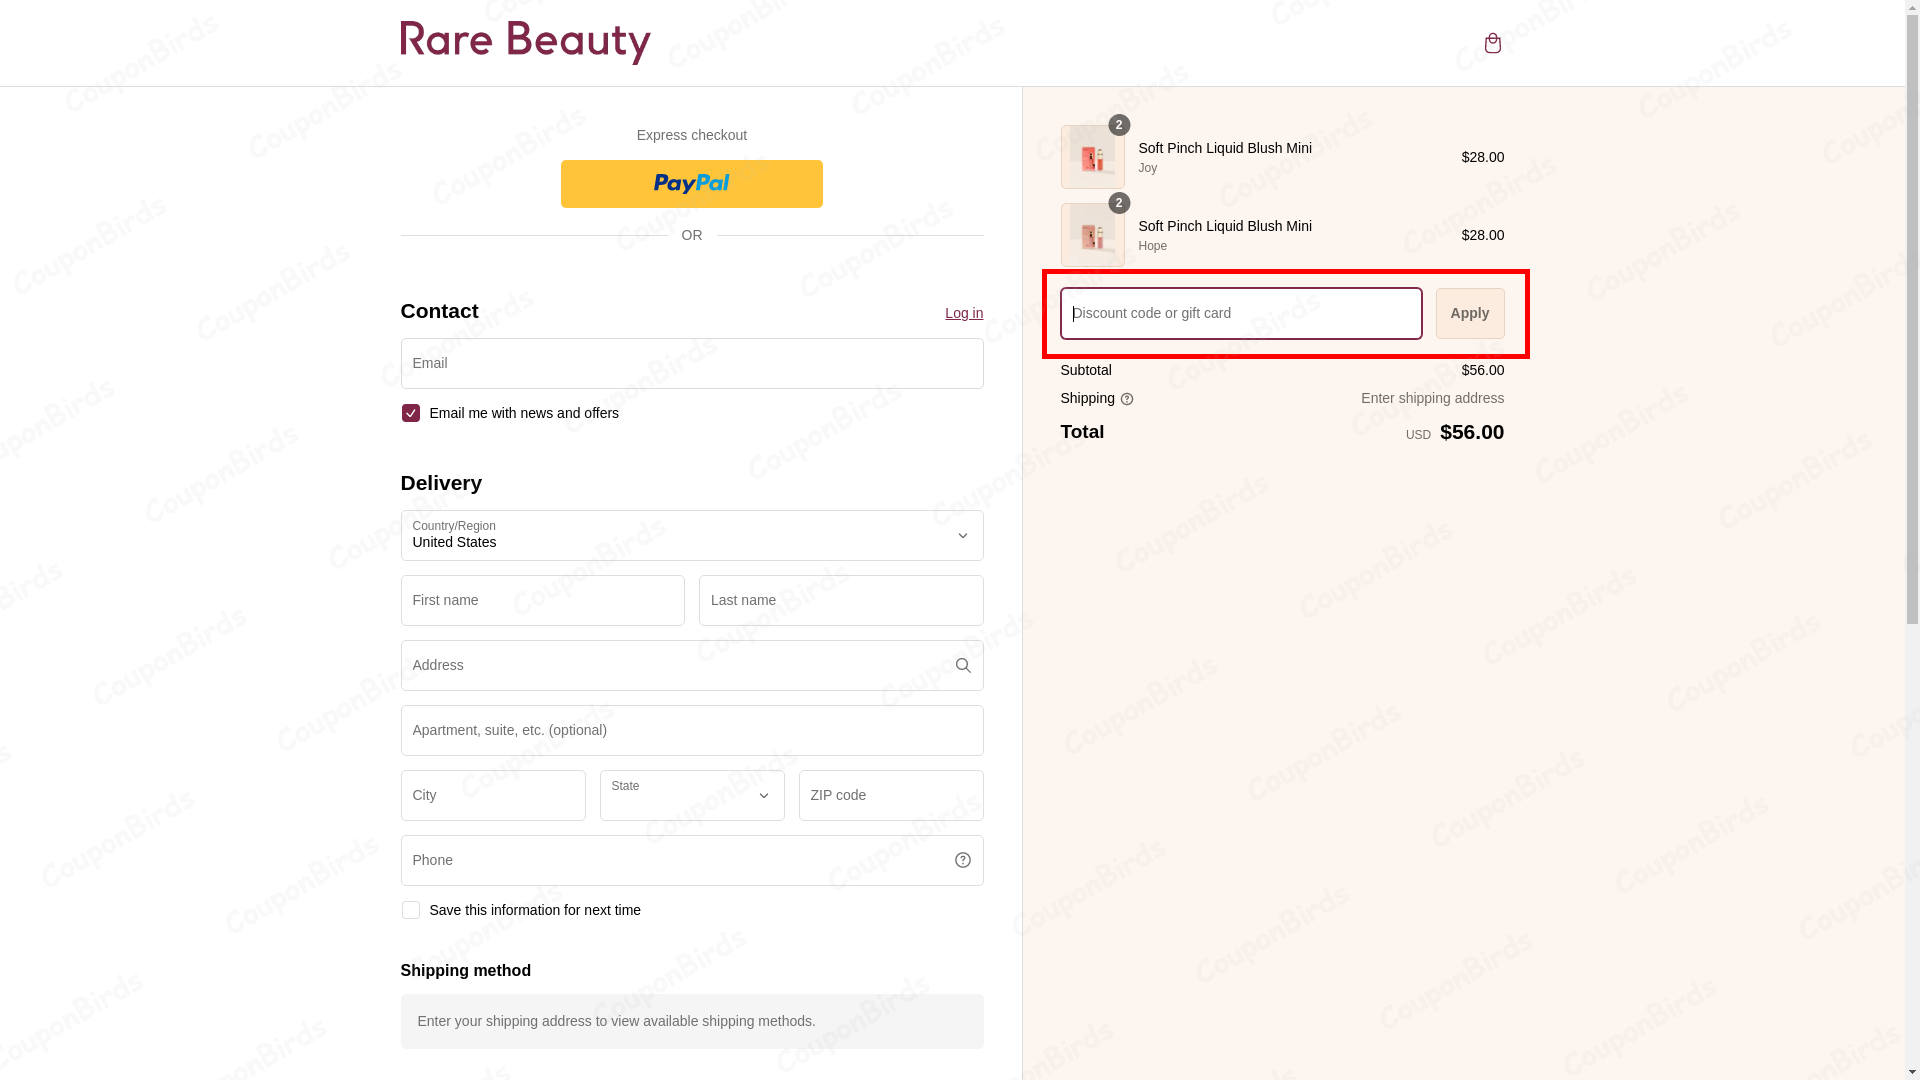The width and height of the screenshot is (1920, 1080).
Task: Click the Email input under Contact
Action: pos(691,363)
